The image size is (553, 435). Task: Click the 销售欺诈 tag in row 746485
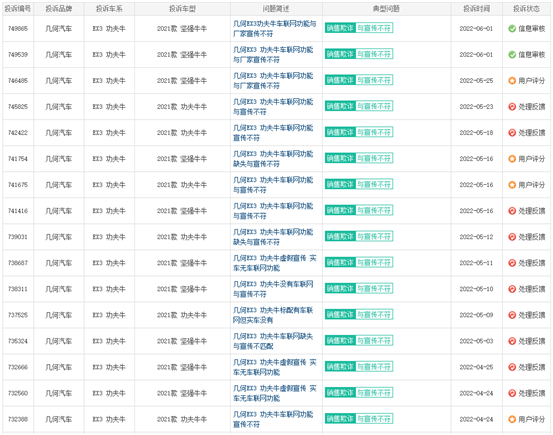(x=340, y=80)
